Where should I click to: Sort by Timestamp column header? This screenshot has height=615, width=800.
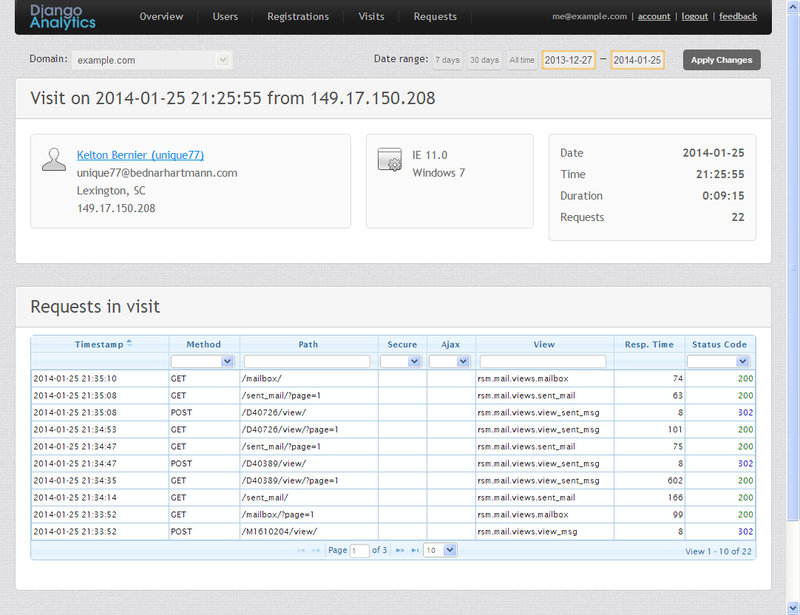tap(99, 345)
